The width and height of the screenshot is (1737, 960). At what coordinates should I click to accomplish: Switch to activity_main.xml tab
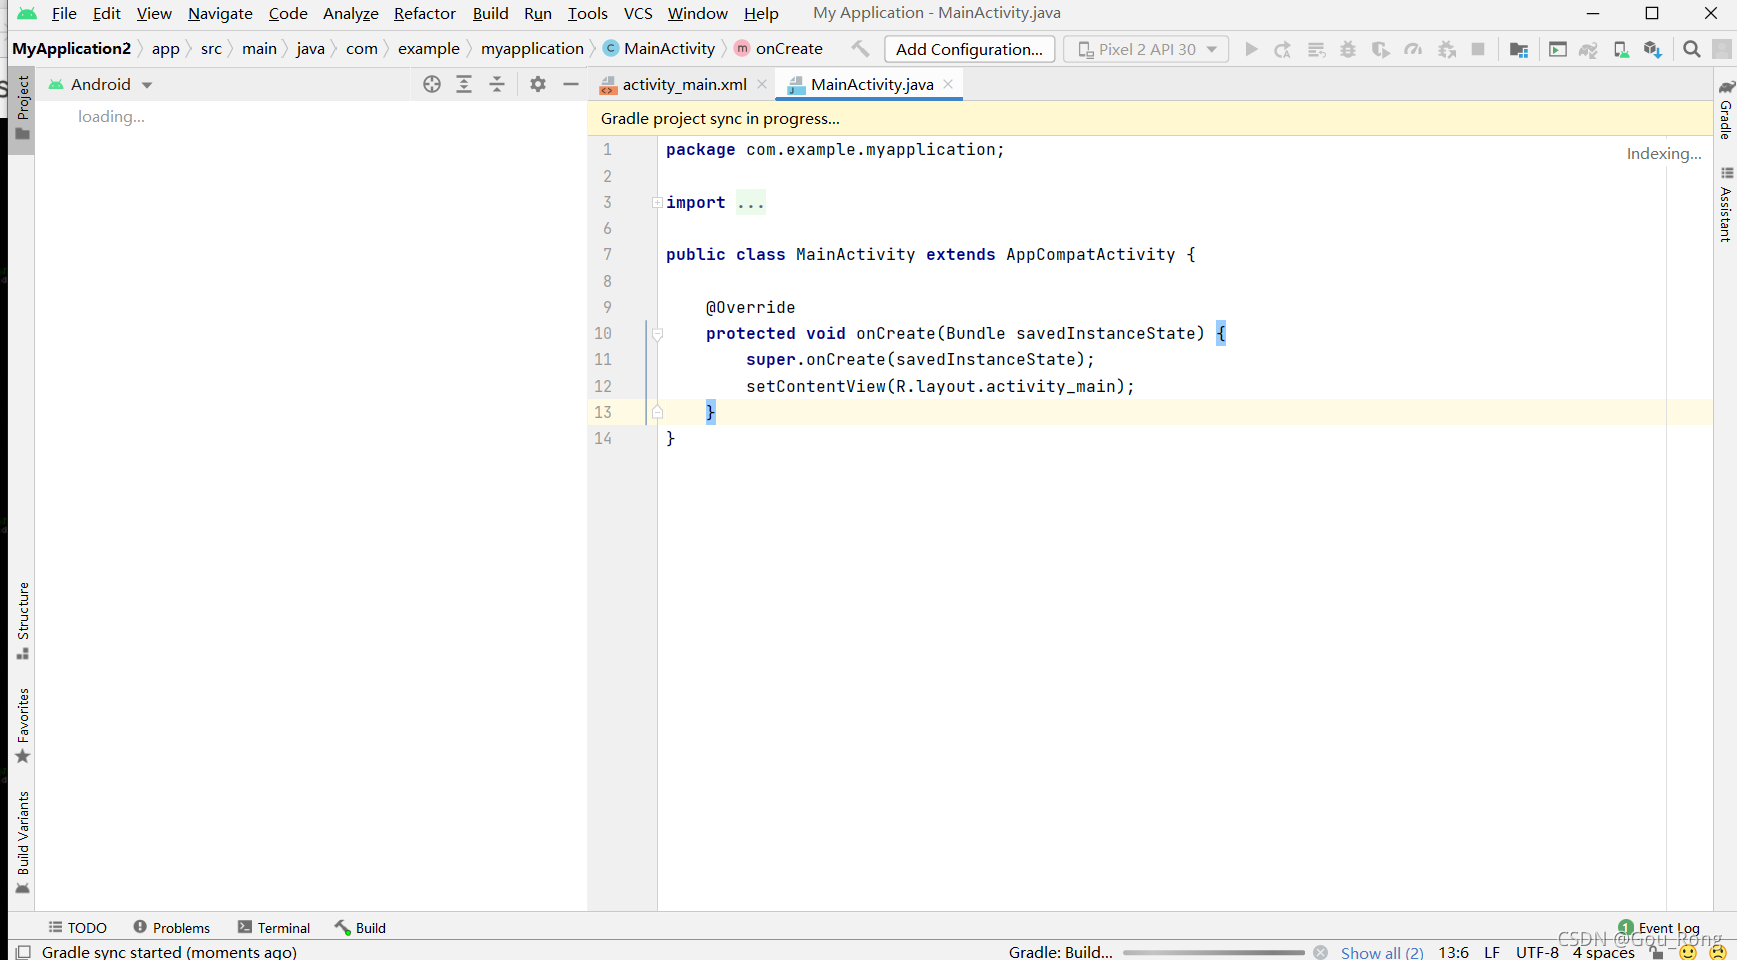684,84
